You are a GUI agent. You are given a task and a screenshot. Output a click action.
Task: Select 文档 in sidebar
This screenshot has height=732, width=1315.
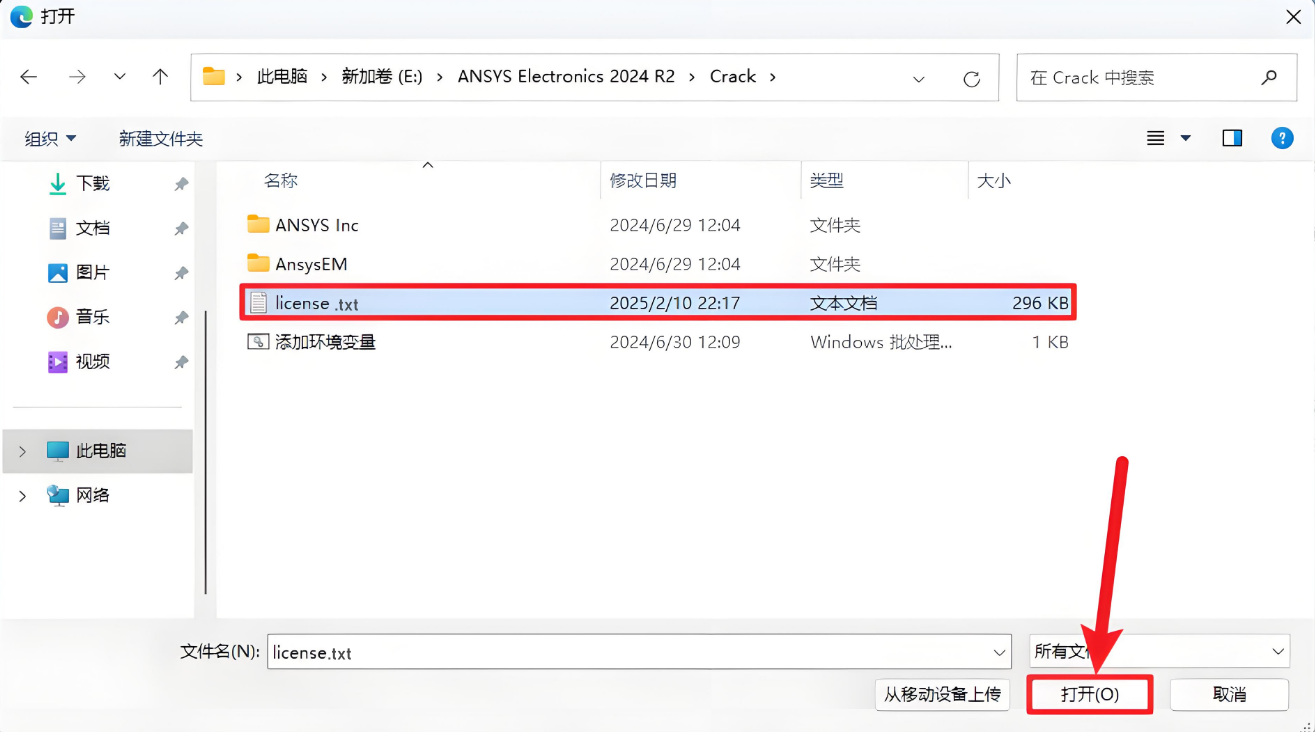(93, 228)
